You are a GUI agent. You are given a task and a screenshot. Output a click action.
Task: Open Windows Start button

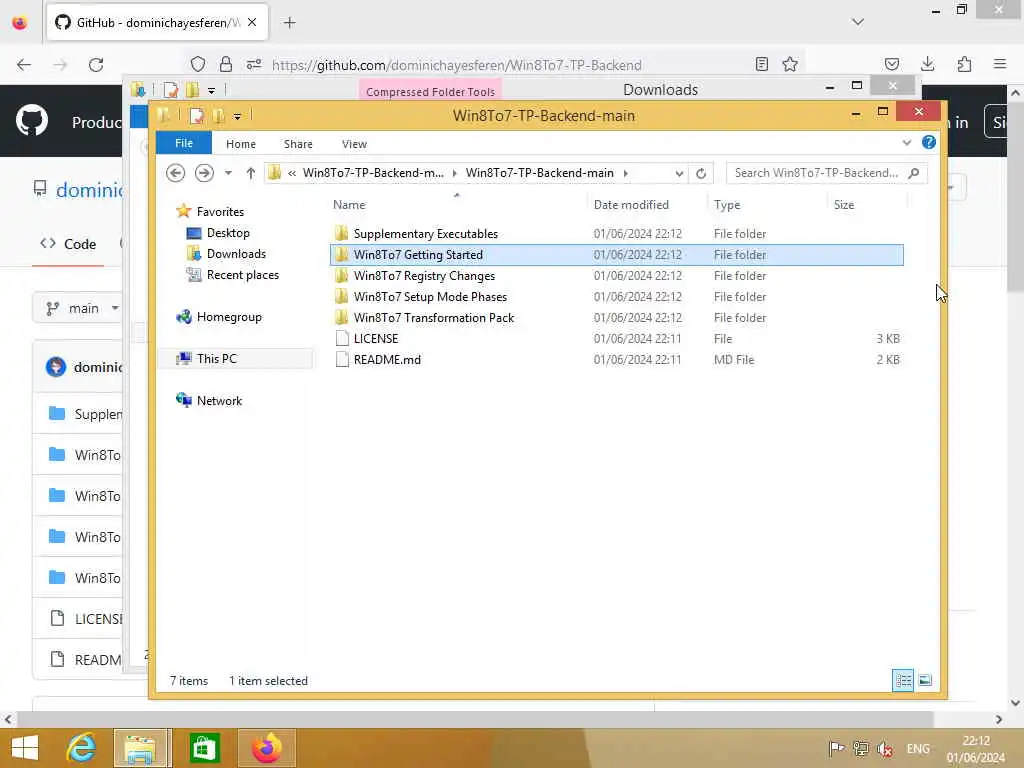click(x=25, y=748)
